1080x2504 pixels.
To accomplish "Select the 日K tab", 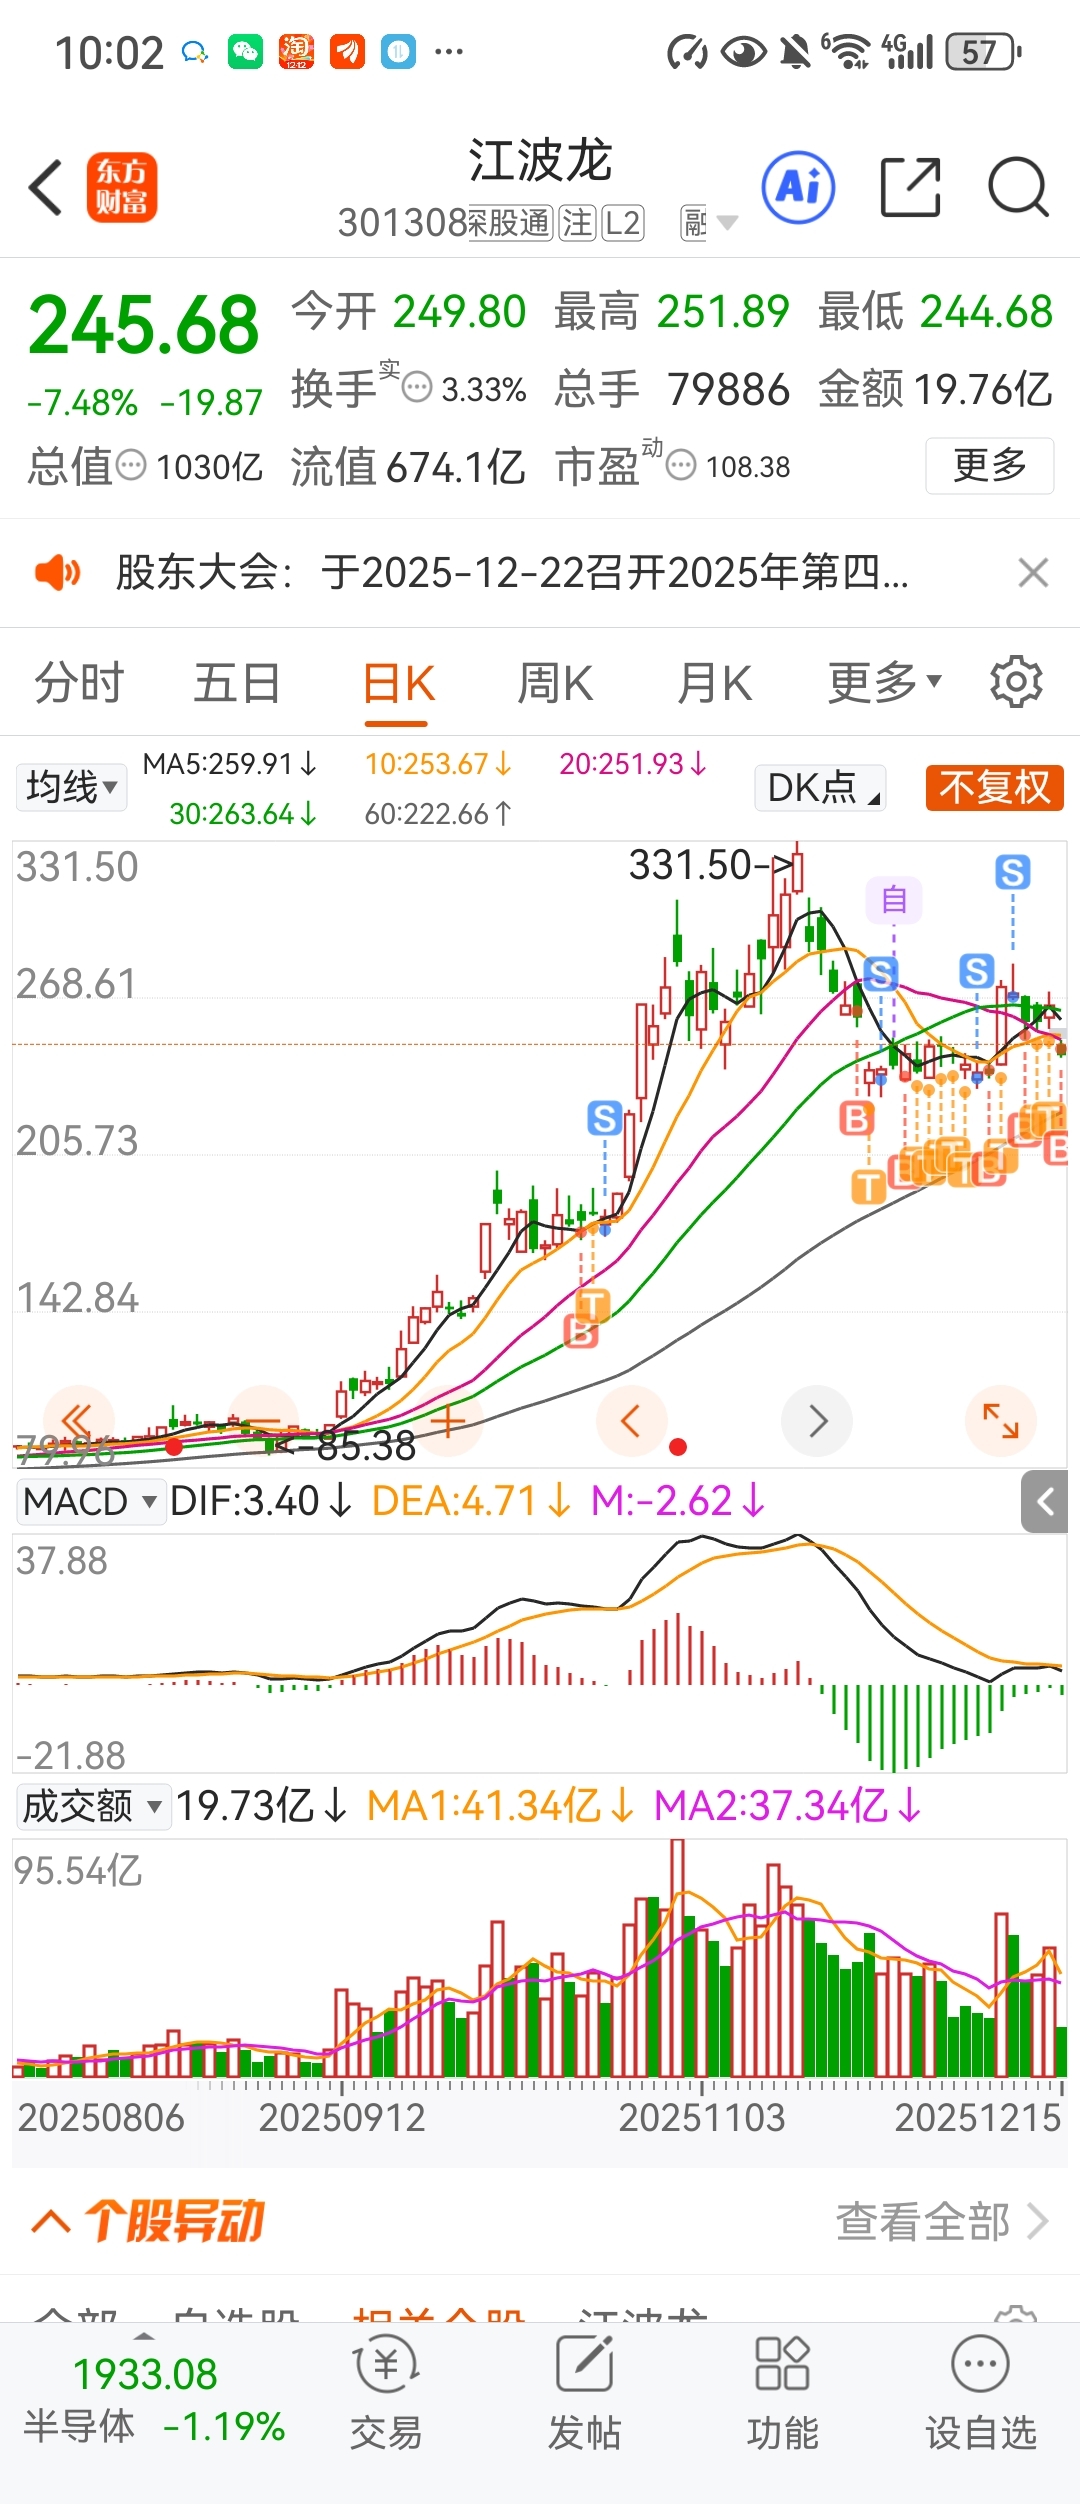I will 398,683.
